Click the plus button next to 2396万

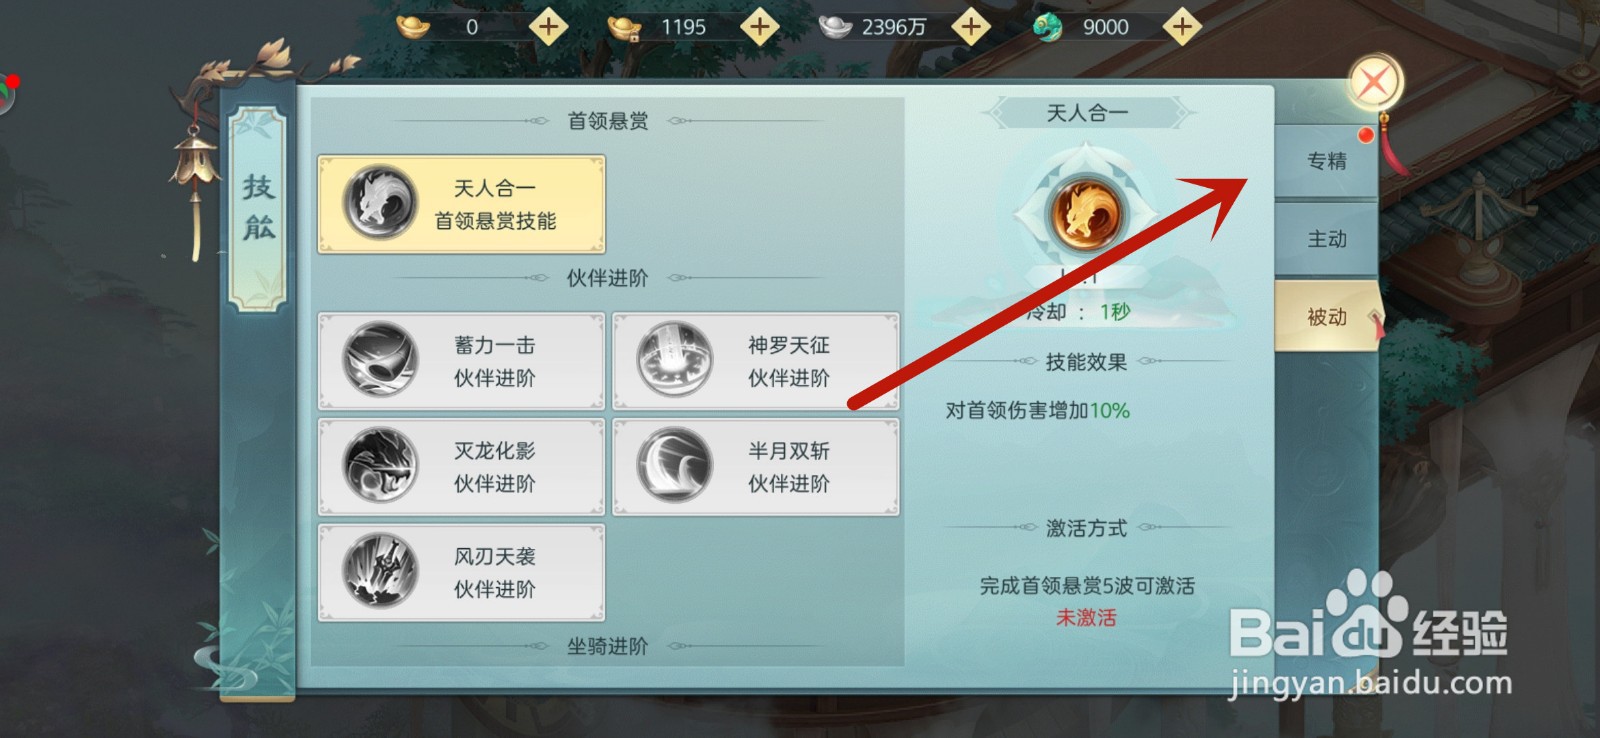971,27
